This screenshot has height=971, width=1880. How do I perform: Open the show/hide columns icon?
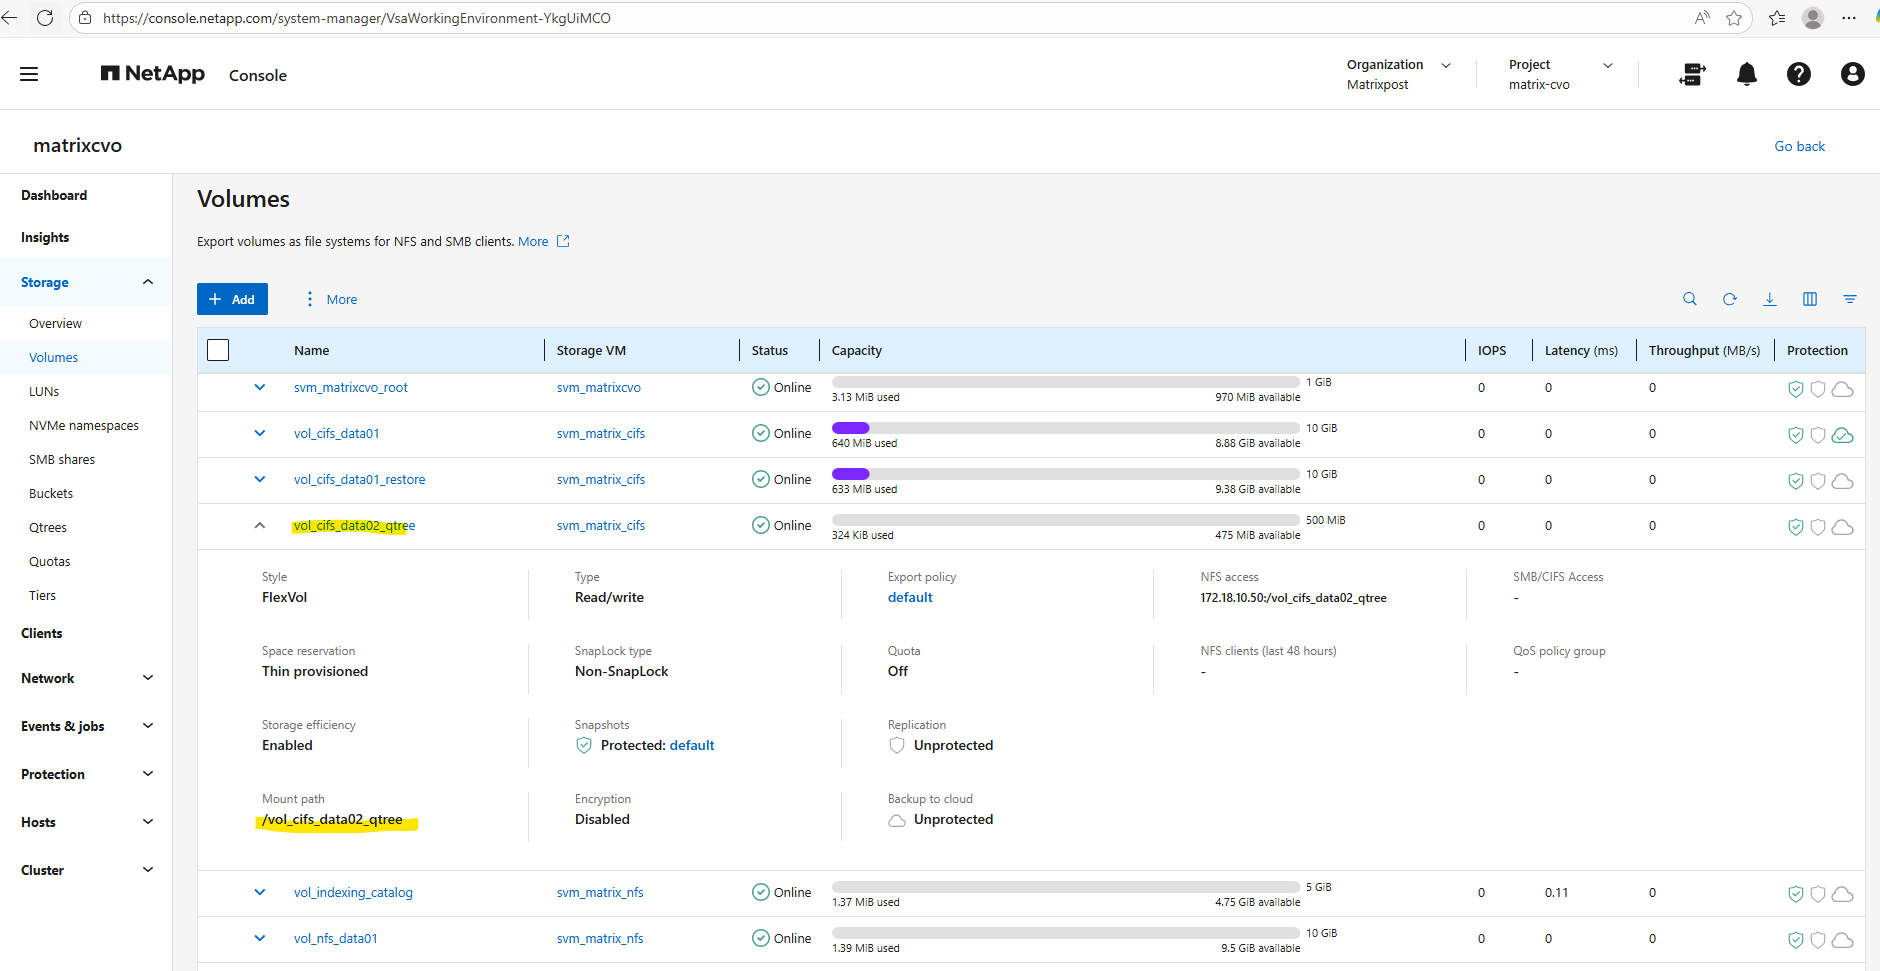(x=1810, y=299)
